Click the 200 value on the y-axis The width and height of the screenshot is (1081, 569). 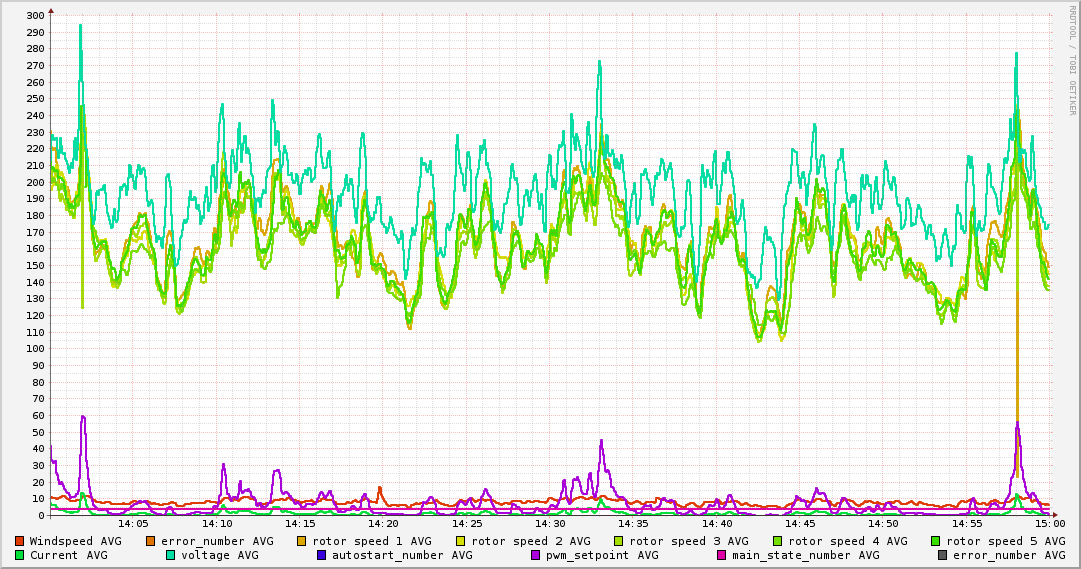(x=35, y=182)
